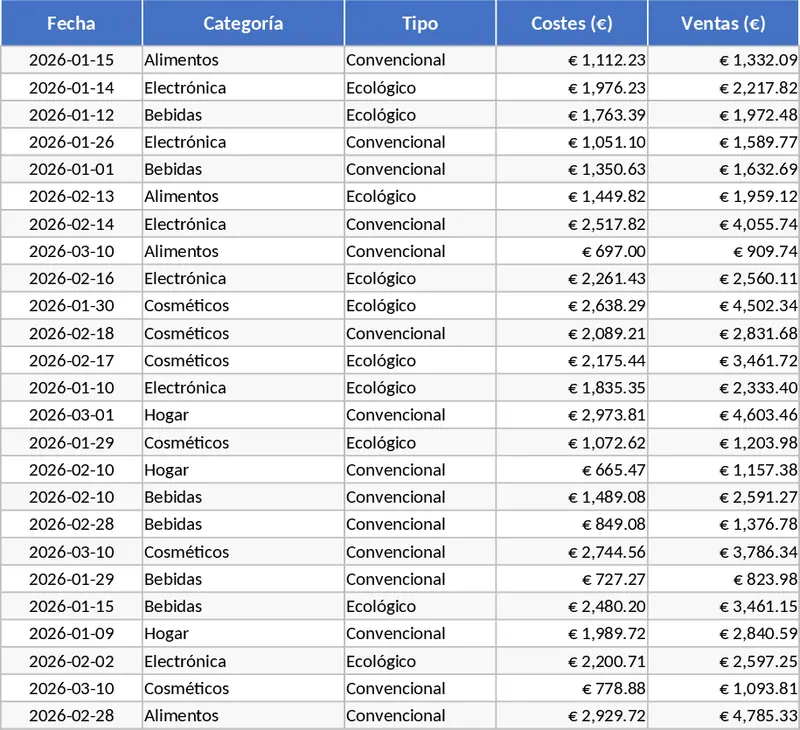Image resolution: width=800 pixels, height=730 pixels.
Task: Click Bebidas in the 2026-01-12 row
Action: click(x=173, y=115)
